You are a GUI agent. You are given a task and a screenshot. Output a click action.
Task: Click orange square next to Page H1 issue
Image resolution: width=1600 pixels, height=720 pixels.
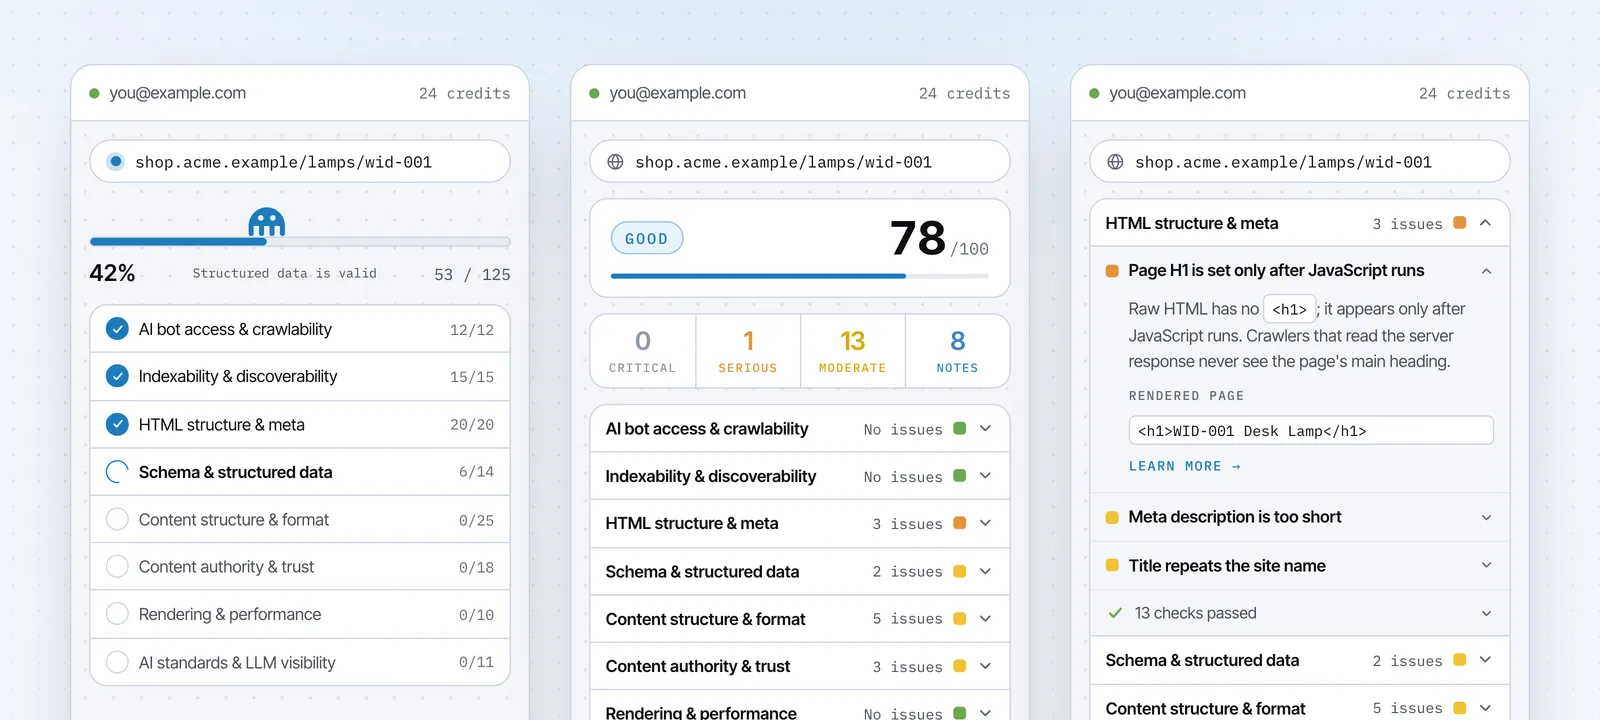click(x=1112, y=271)
